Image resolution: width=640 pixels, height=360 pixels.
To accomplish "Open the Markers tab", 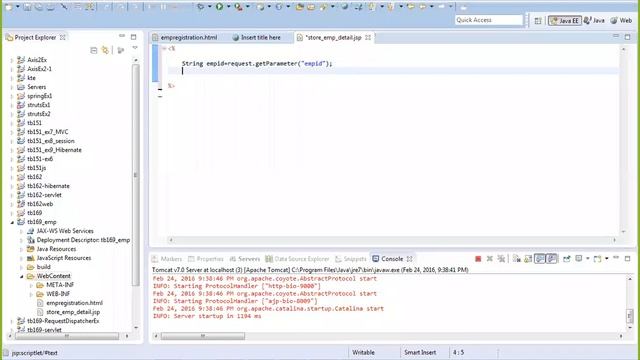I will [167, 259].
